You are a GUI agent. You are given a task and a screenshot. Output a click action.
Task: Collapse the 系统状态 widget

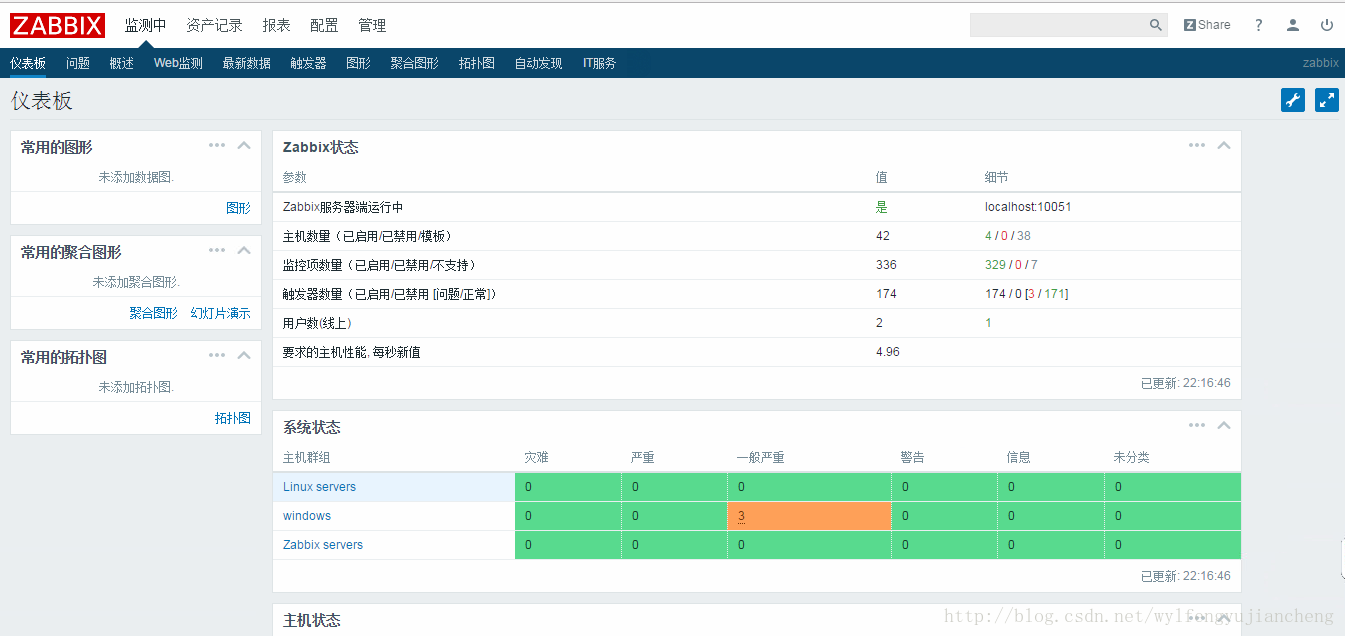1223,425
